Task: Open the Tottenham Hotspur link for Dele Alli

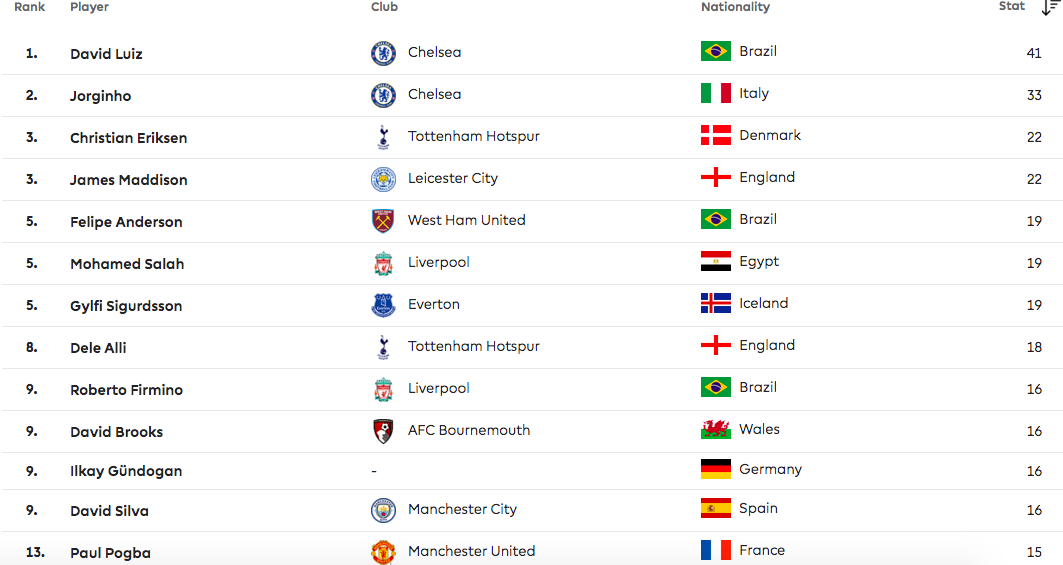Action: [473, 346]
